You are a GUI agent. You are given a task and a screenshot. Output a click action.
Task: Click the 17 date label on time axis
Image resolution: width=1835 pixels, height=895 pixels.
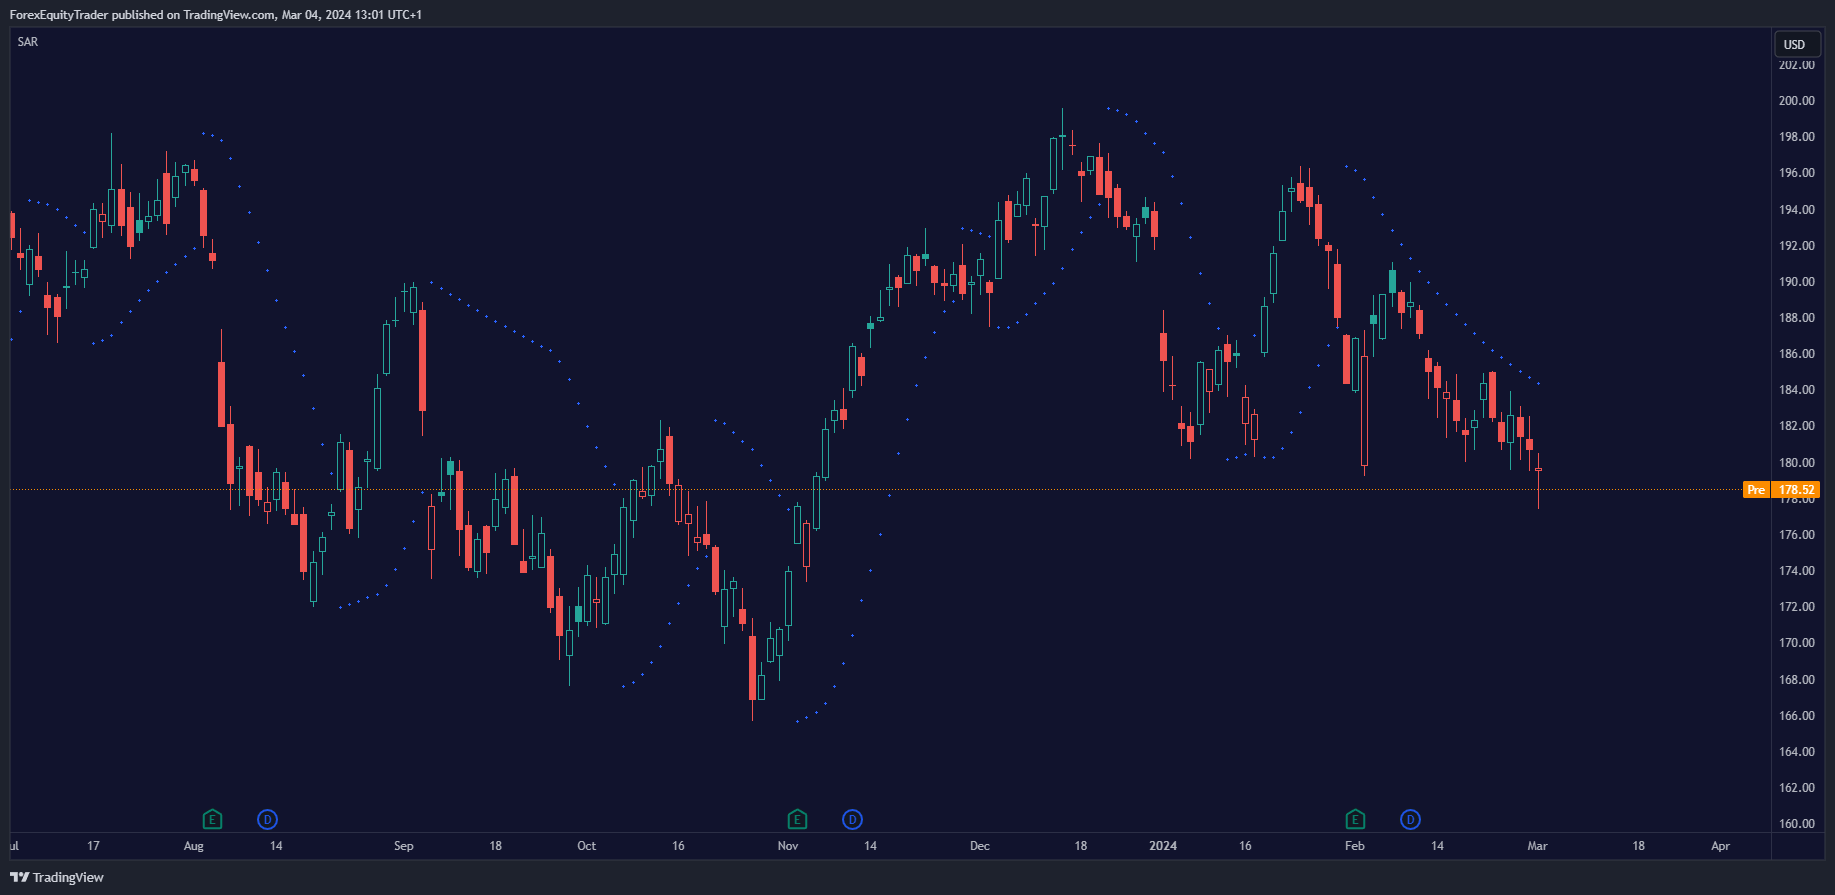pyautogui.click(x=93, y=846)
